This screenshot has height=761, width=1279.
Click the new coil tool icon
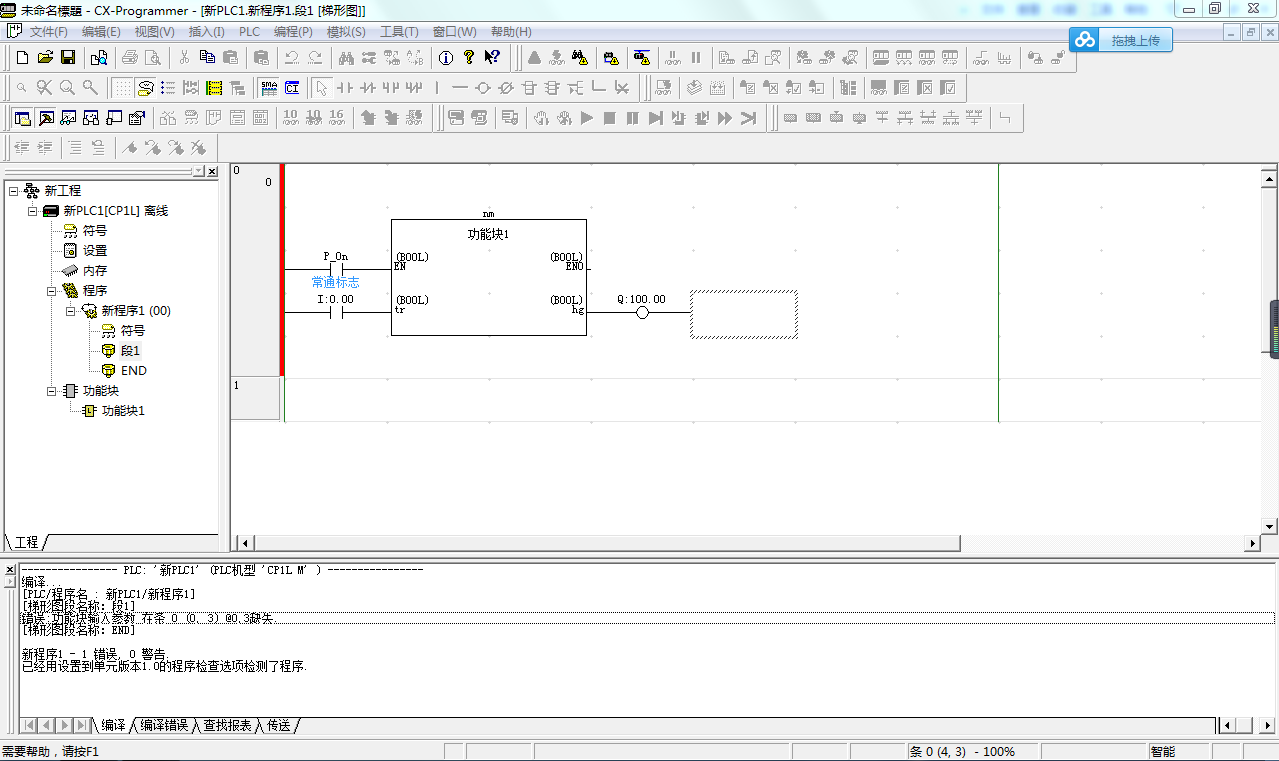(483, 88)
